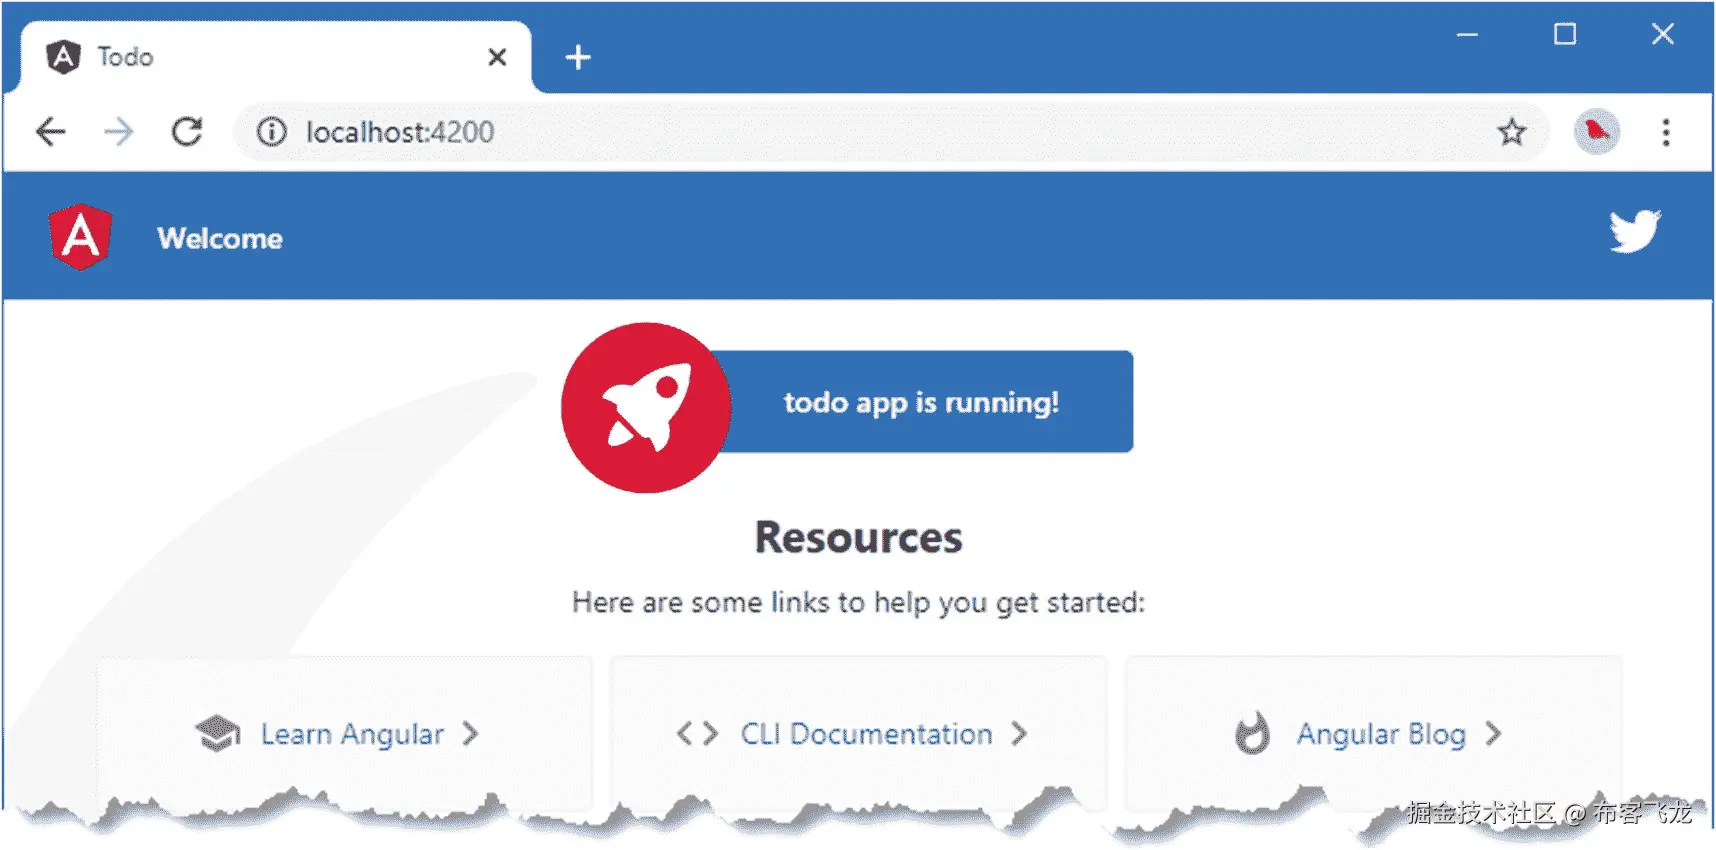Close the Todo tab
The width and height of the screenshot is (1716, 850).
pos(497,57)
